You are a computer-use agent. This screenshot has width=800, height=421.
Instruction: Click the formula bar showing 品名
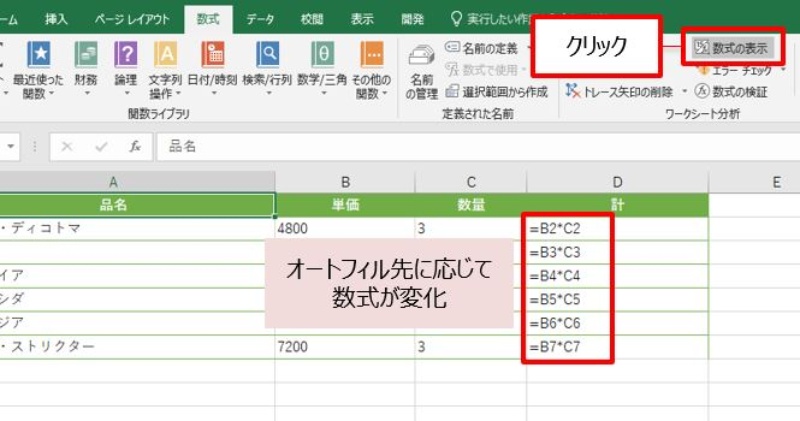478,147
